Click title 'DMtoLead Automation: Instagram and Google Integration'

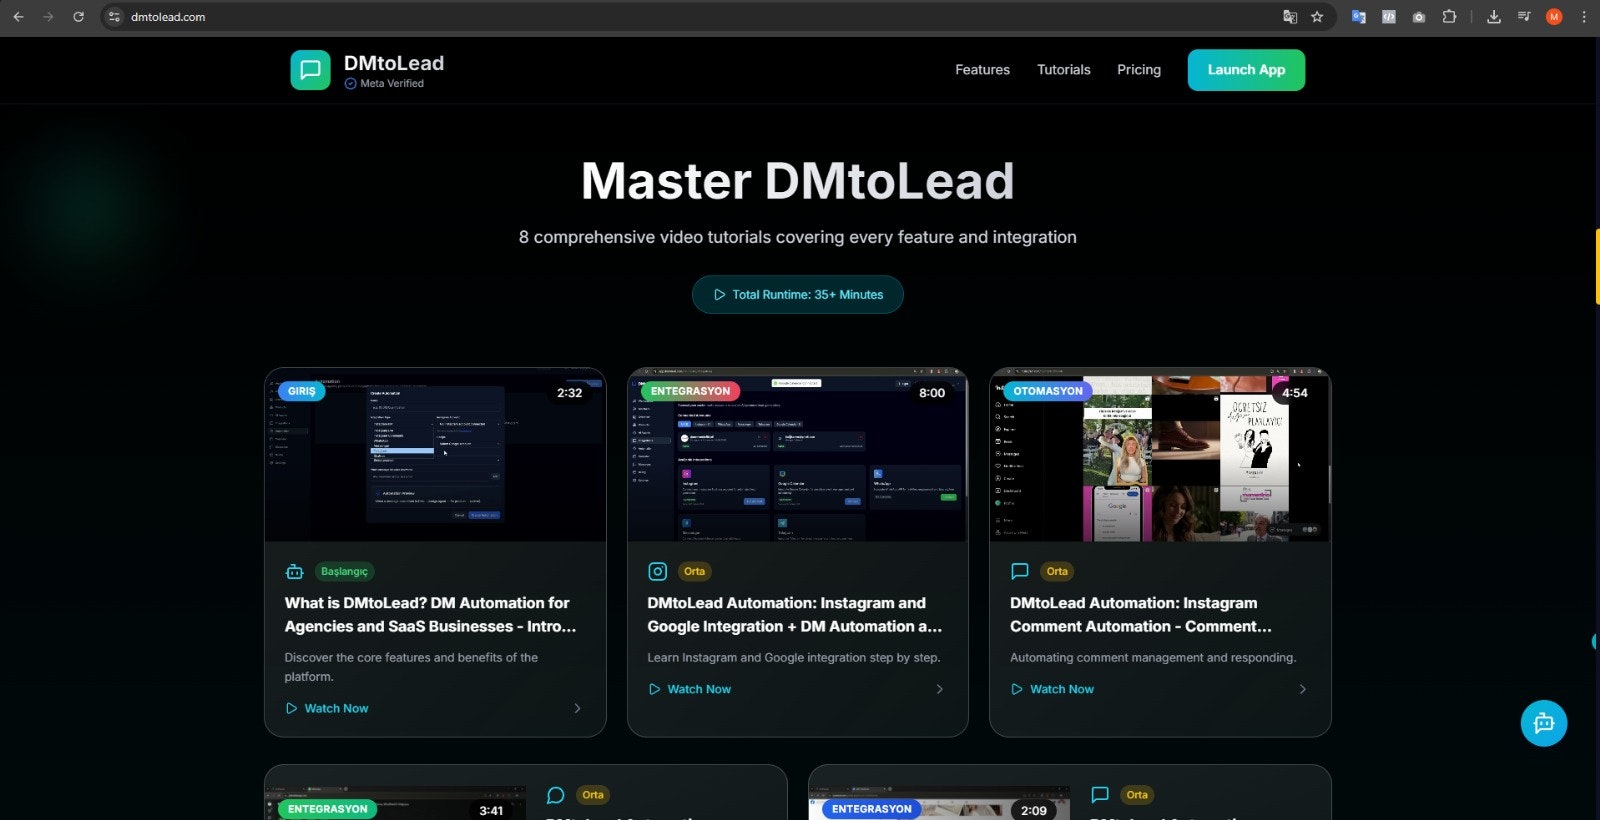pyautogui.click(x=795, y=615)
